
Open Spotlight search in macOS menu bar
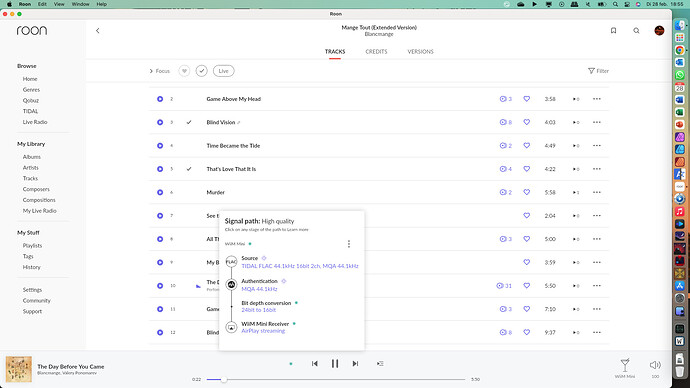click(x=615, y=4)
